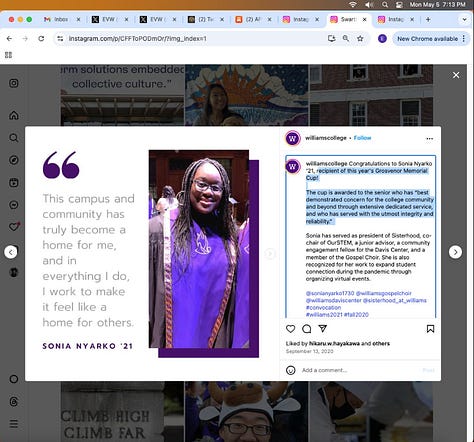Go to the previous post arrow
474x442 pixels.
tap(11, 252)
